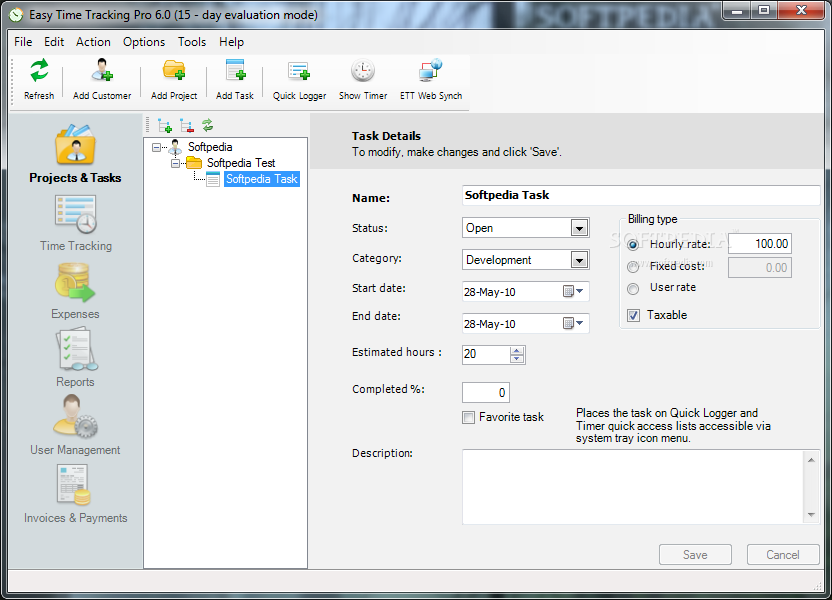The height and width of the screenshot is (600, 832).
Task: Click the expand all tree icon
Action: pyautogui.click(x=165, y=126)
